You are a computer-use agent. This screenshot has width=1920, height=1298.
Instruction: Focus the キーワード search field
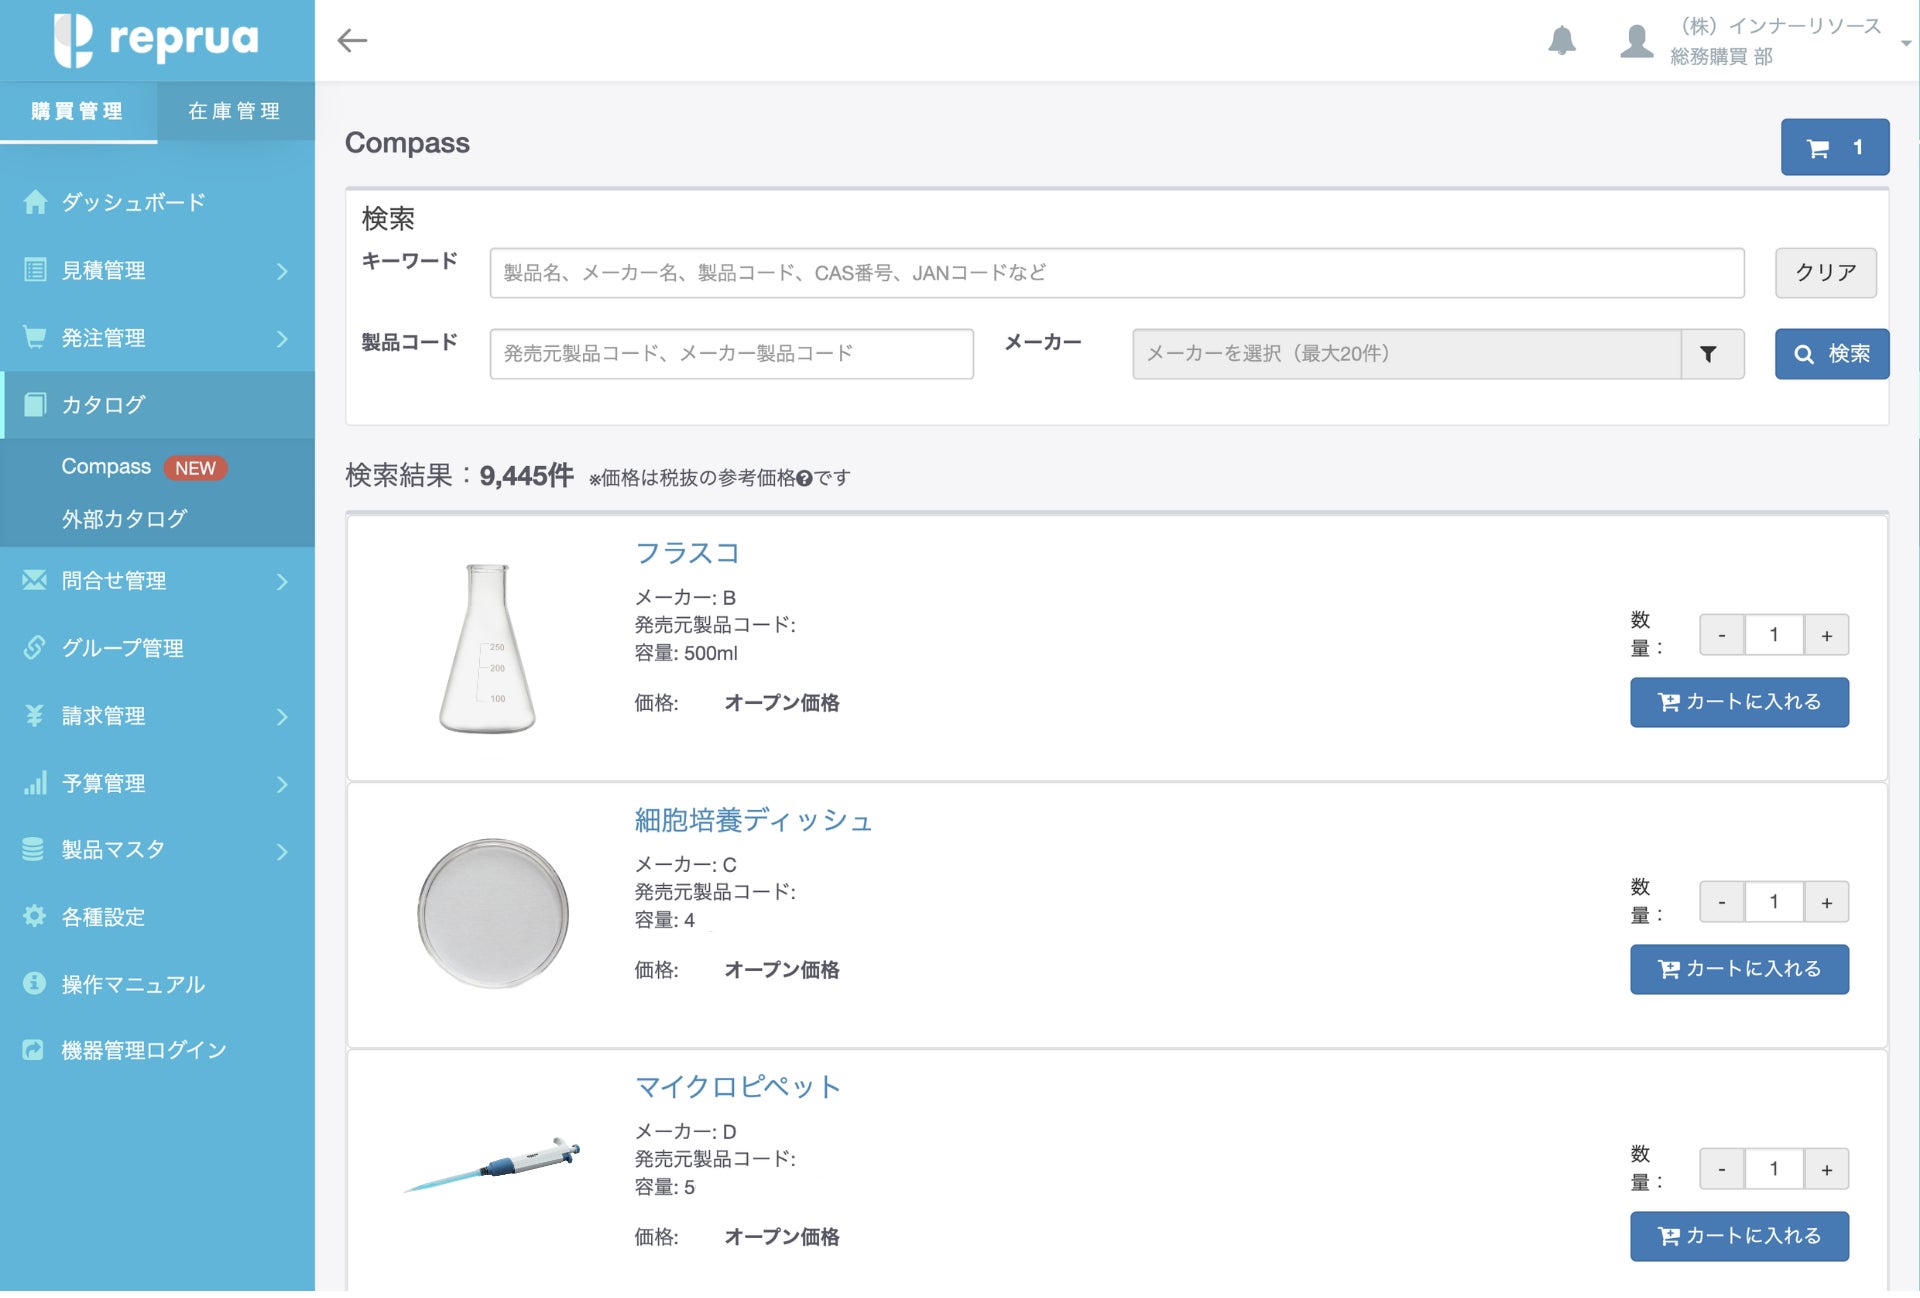pos(1117,273)
